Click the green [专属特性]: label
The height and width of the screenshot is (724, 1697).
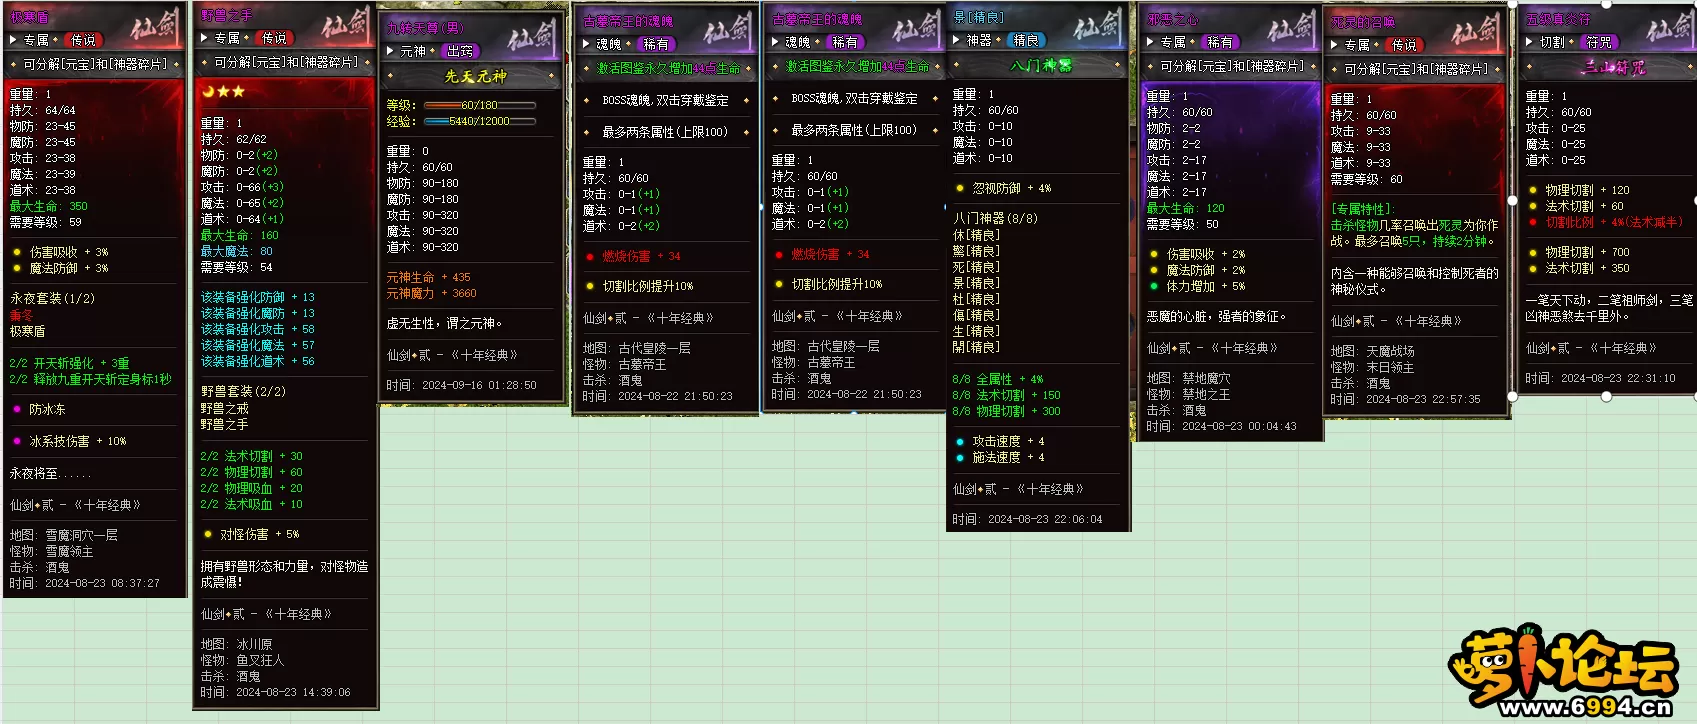point(1362,209)
